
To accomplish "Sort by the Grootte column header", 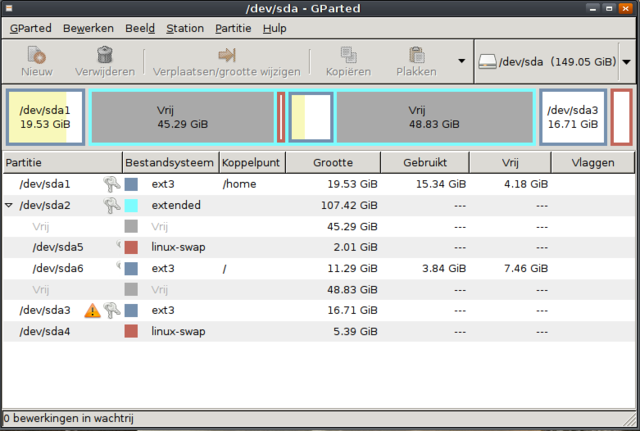I will click(332, 162).
